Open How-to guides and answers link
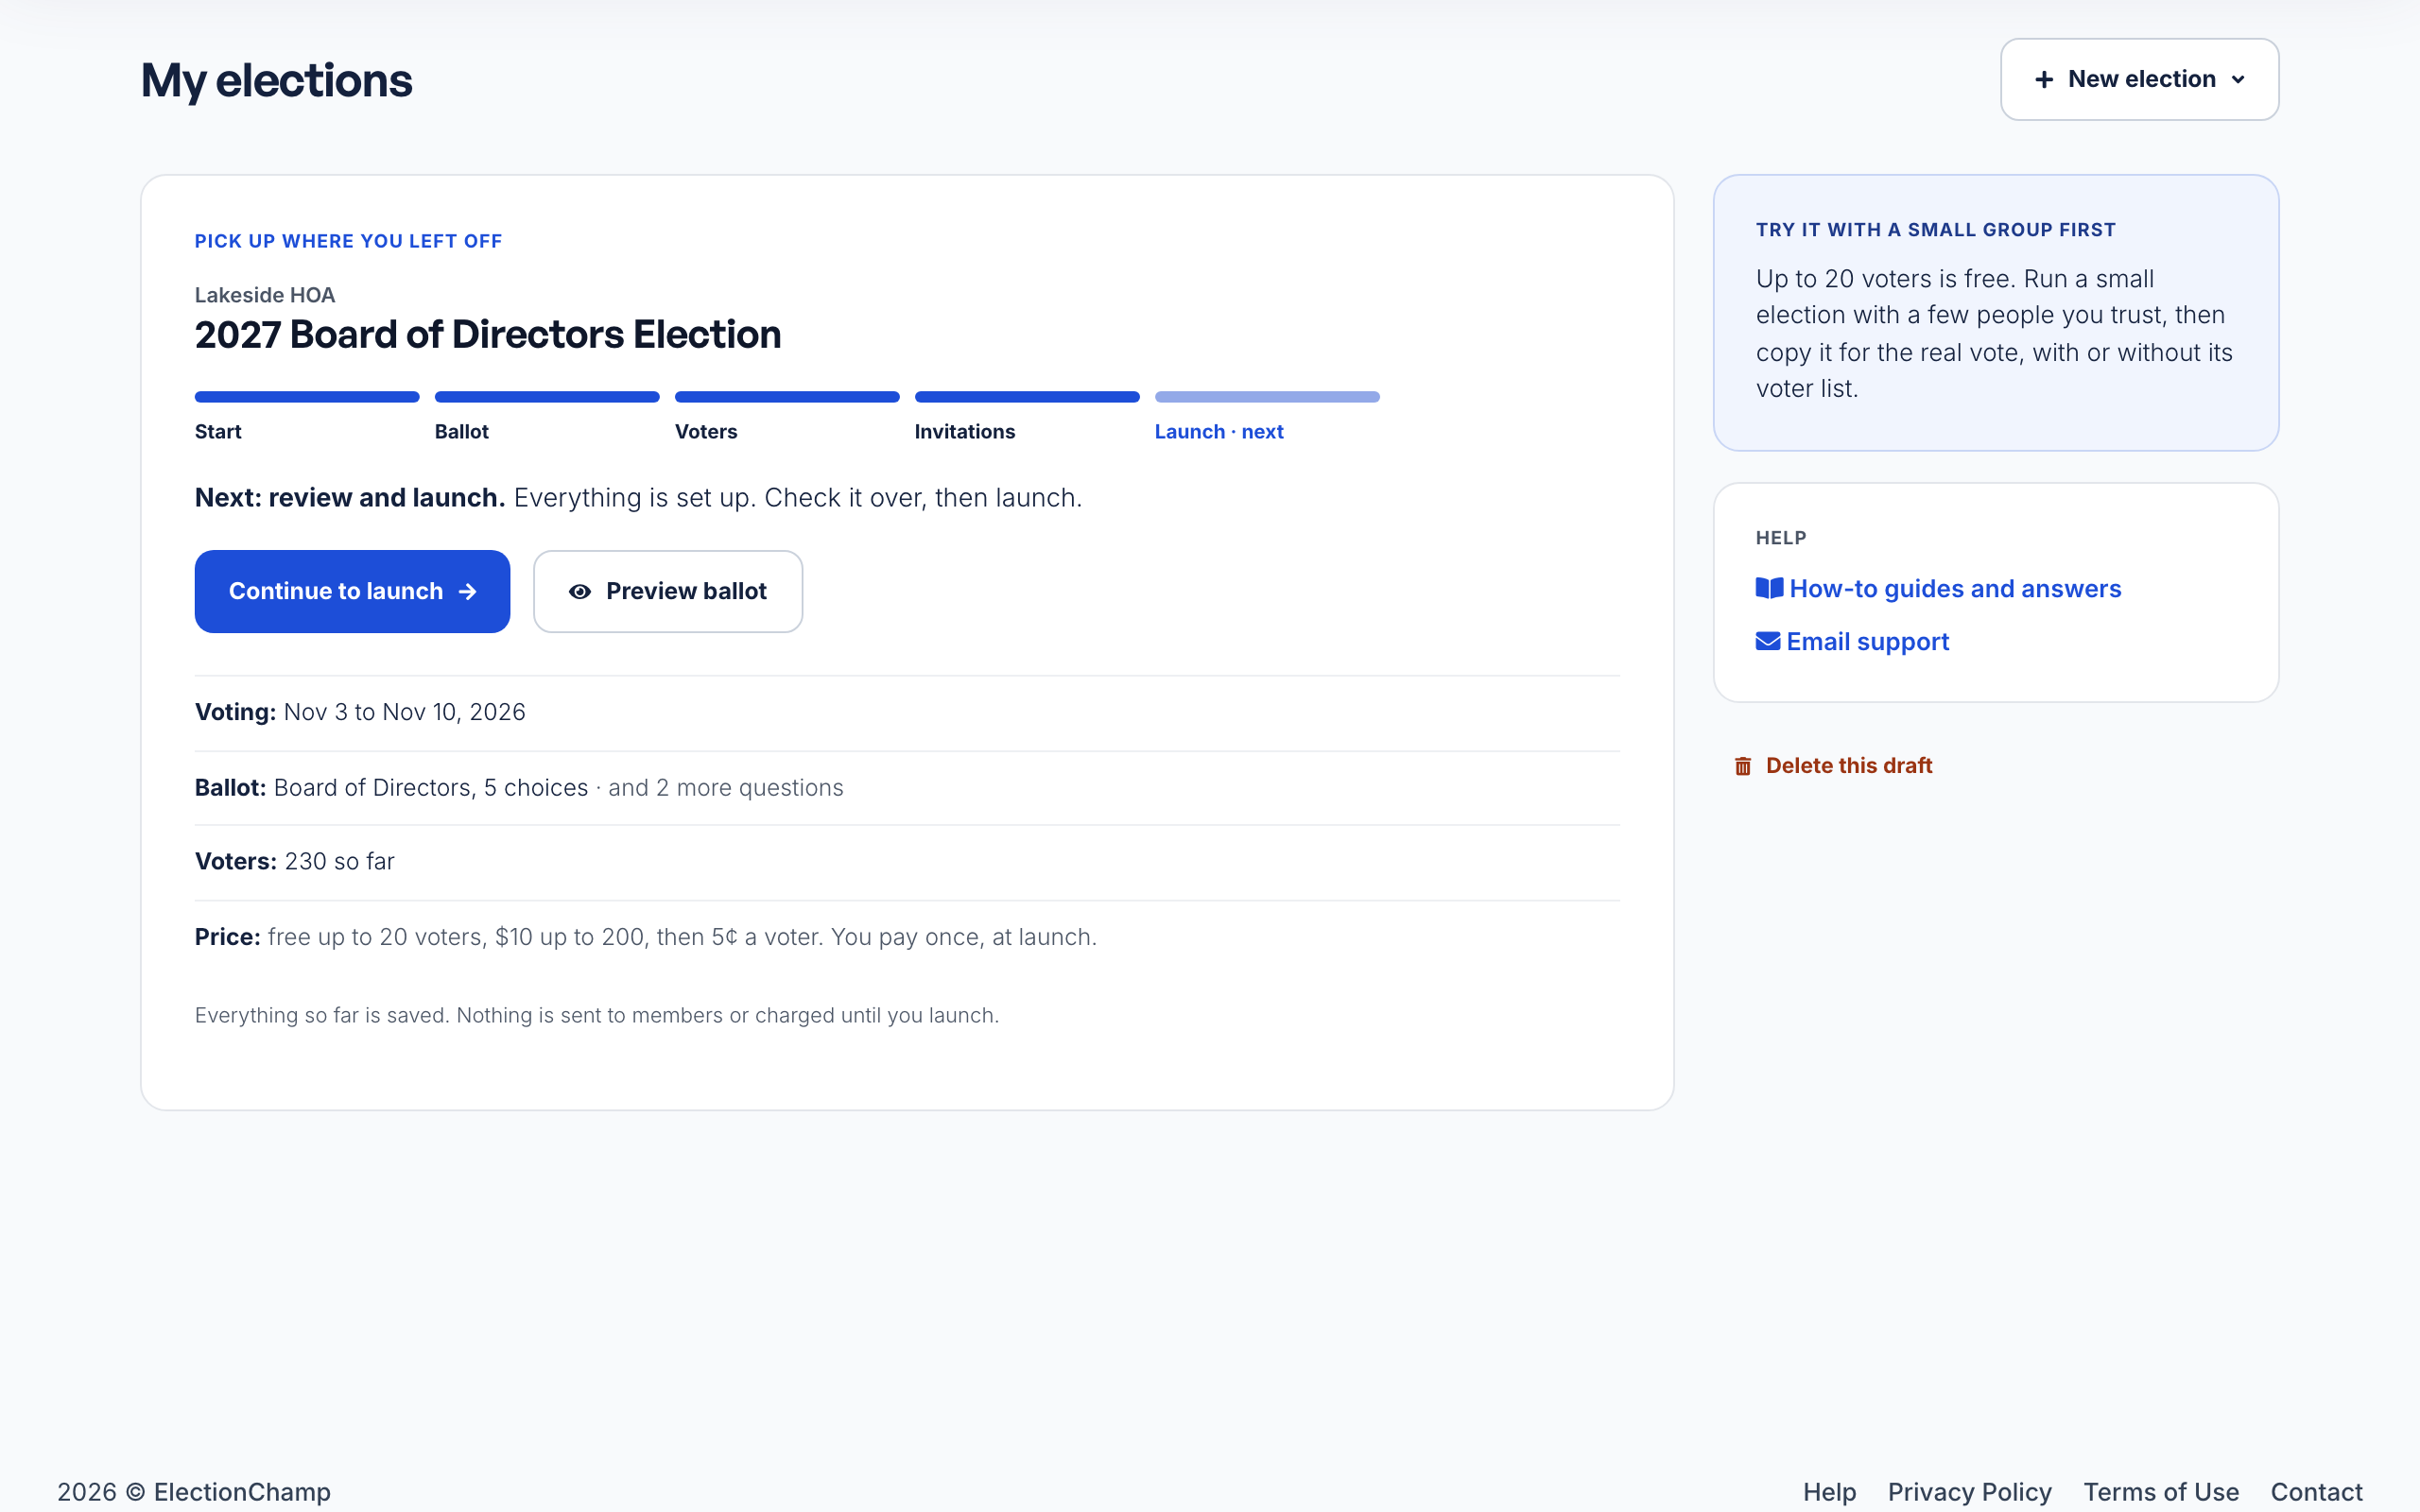The height and width of the screenshot is (1512, 2420). click(1938, 588)
